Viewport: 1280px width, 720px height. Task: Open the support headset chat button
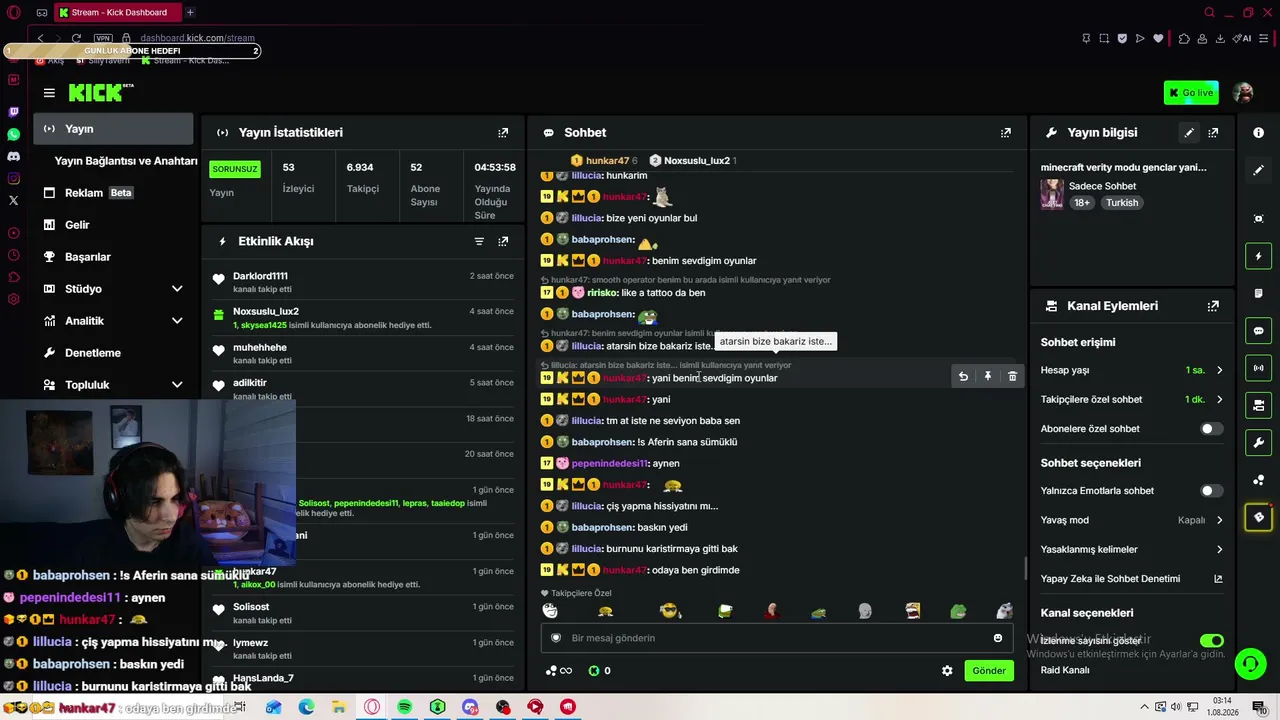pyautogui.click(x=1250, y=664)
